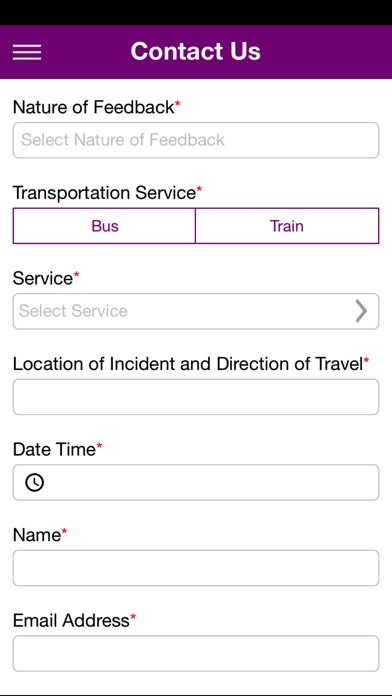This screenshot has width=392, height=696.
Task: Tap the Select Service placeholder text
Action: click(73, 311)
